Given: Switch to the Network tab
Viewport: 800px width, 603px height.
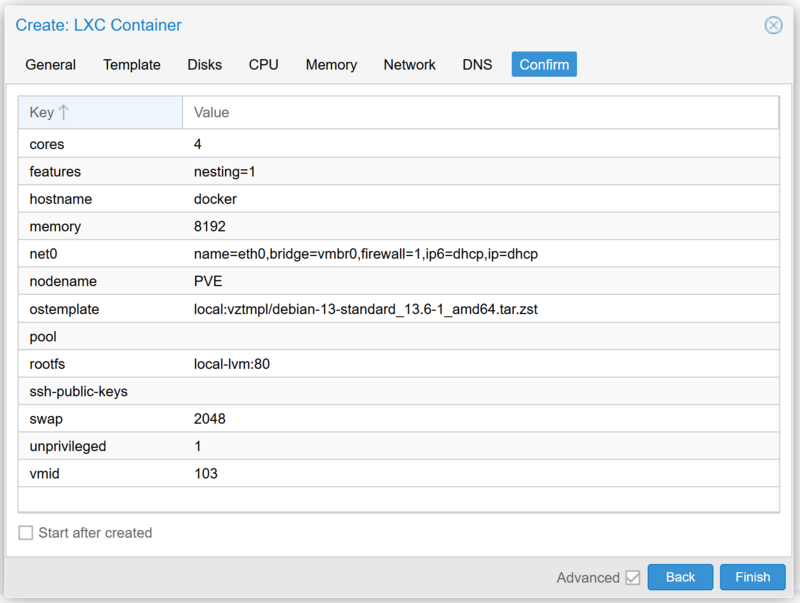Looking at the screenshot, I should click(409, 65).
